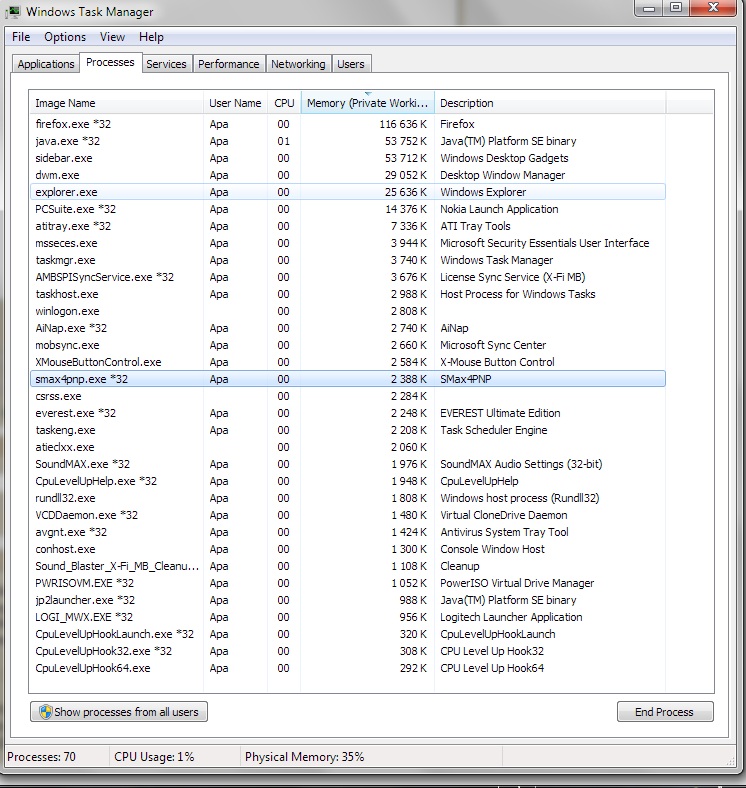Select the PWRISOVM.EXE *32 process
746x788 pixels.
348,583
